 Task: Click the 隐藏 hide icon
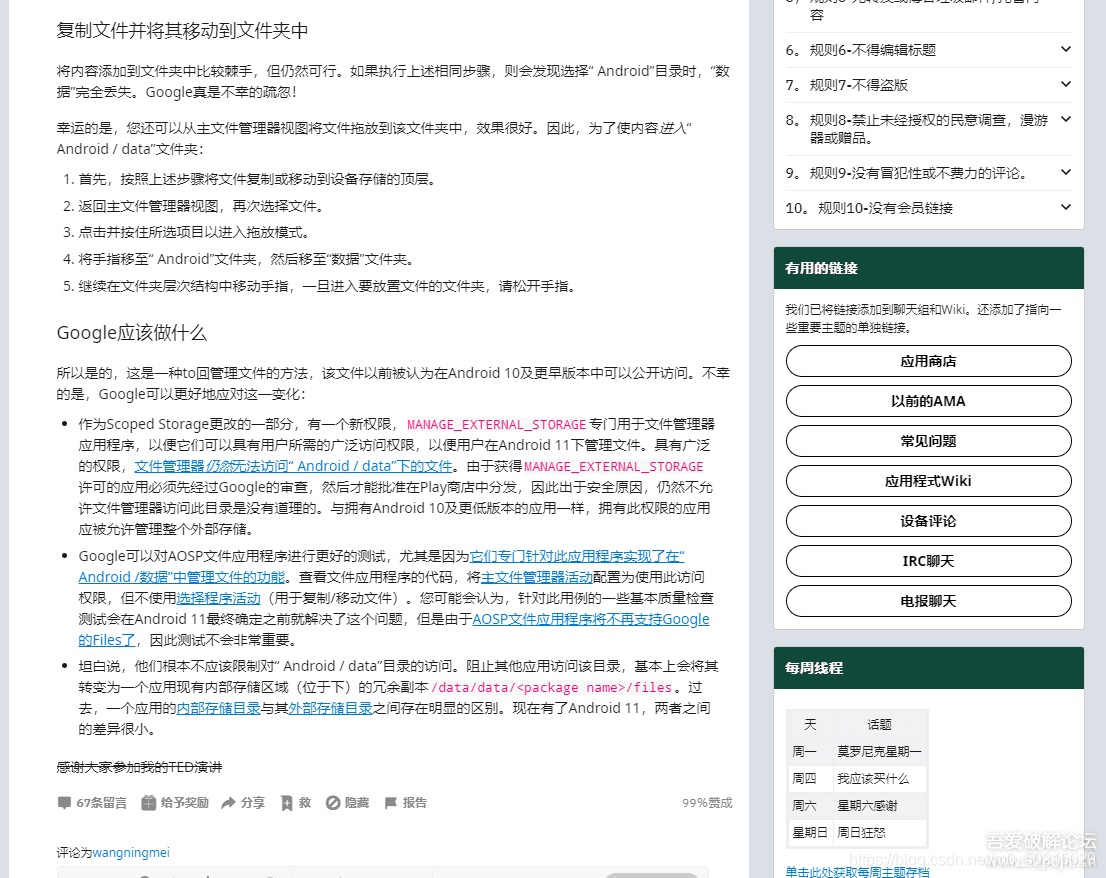[333, 803]
